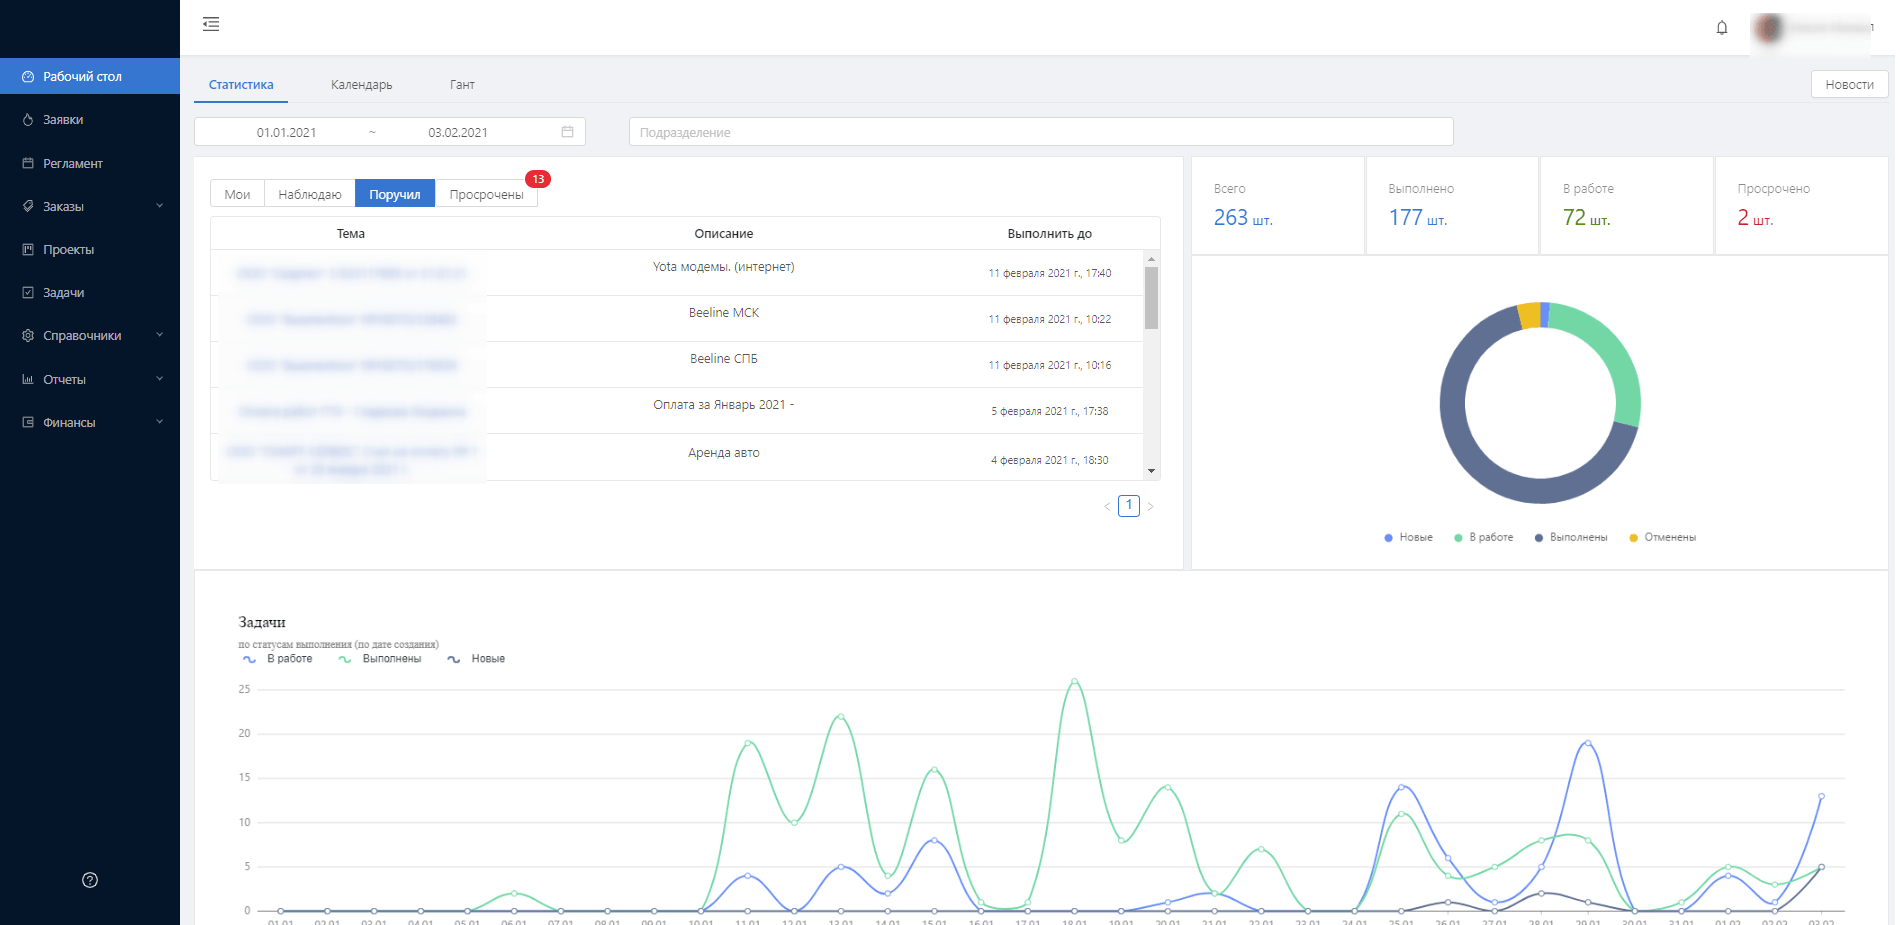This screenshot has height=925, width=1900.
Task: Open help via the question mark icon
Action: pos(90,880)
